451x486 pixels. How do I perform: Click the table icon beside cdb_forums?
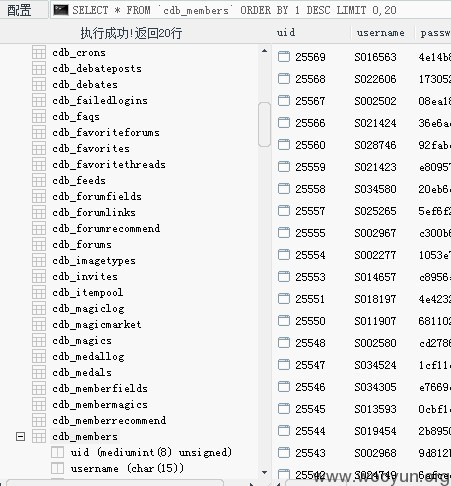point(39,245)
